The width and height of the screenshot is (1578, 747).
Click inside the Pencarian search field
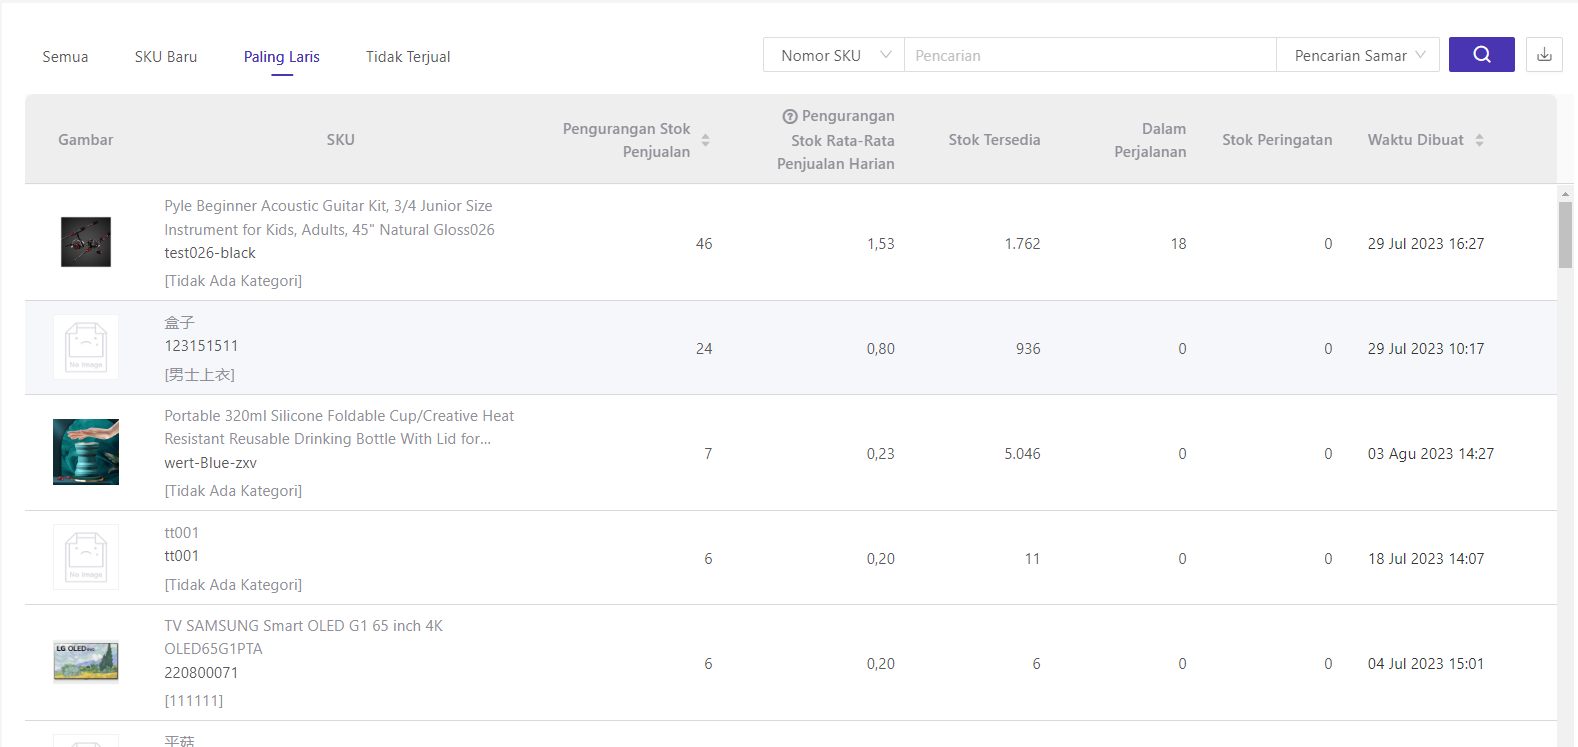[x=1090, y=56]
